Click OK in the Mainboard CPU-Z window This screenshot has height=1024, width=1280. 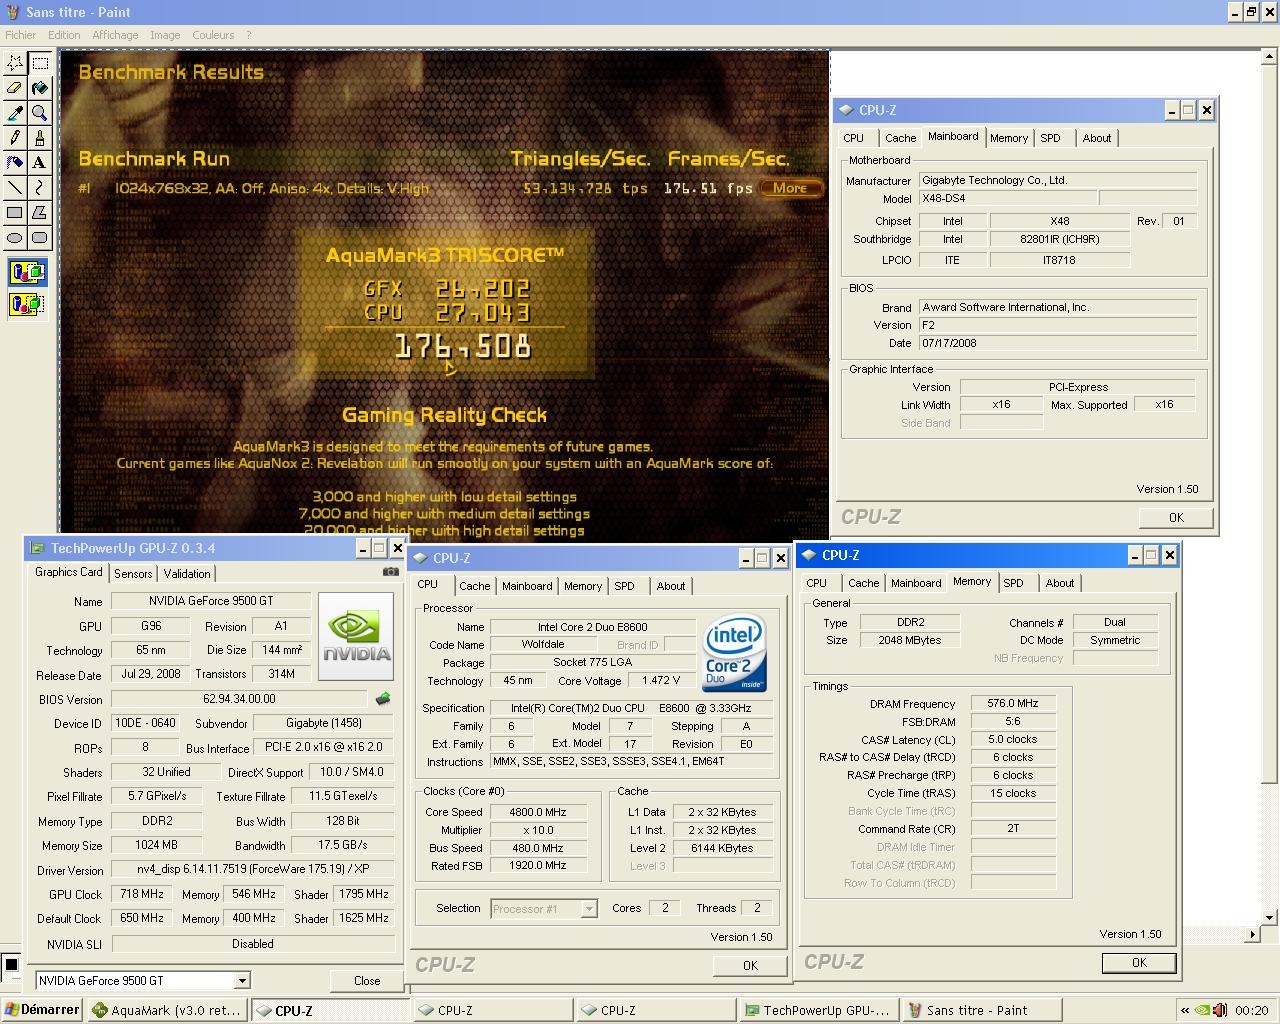1176,517
